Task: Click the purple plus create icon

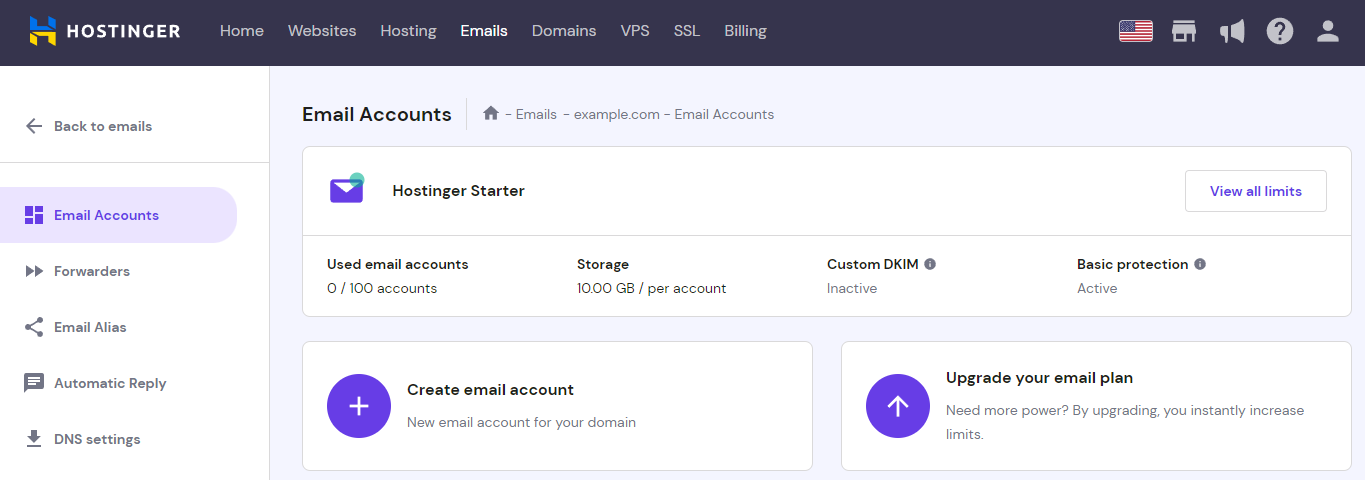Action: (x=359, y=406)
